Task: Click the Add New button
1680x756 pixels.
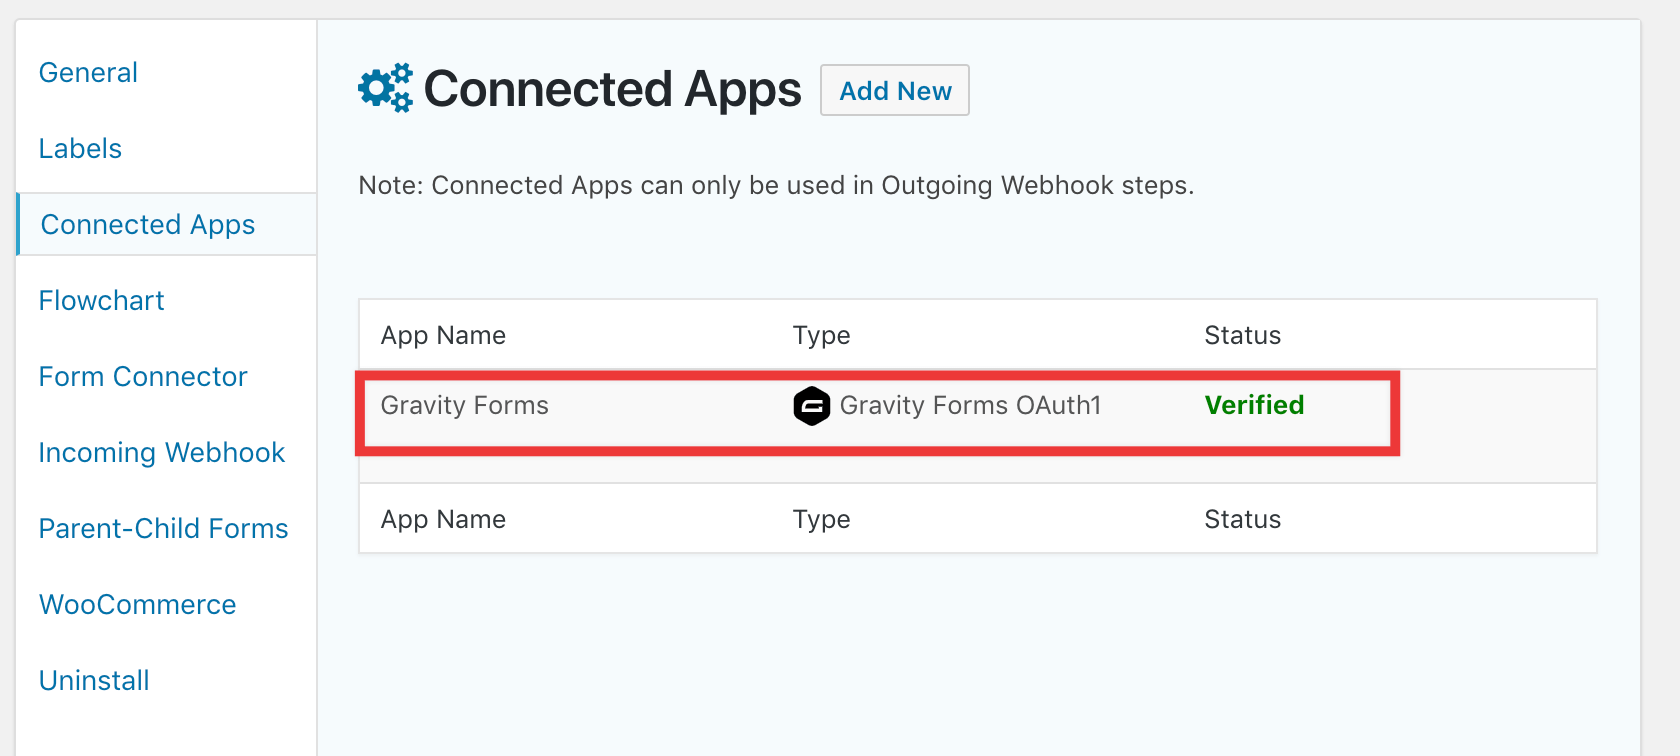Action: pyautogui.click(x=895, y=91)
